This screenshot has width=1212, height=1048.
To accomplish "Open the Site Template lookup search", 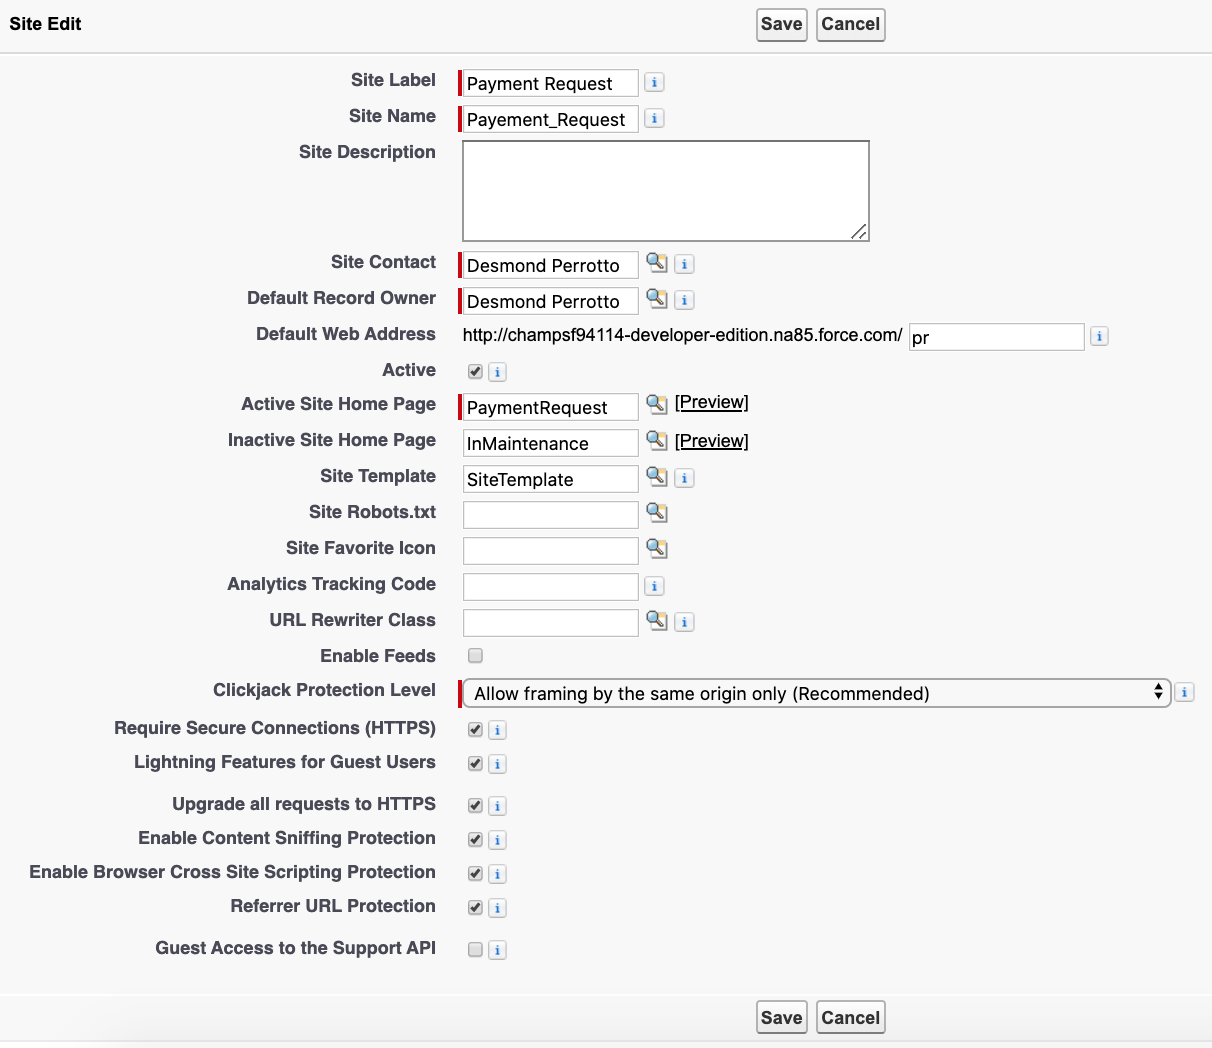I will coord(658,478).
